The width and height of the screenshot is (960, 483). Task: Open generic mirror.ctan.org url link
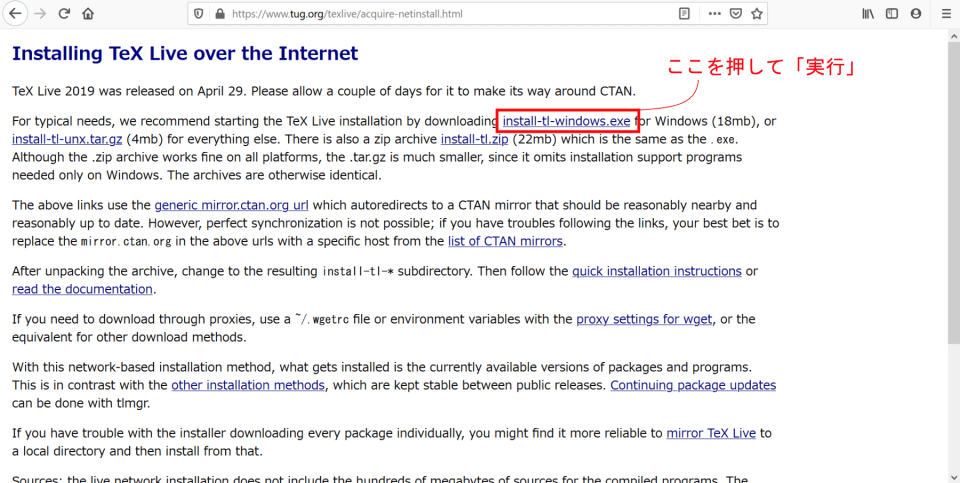pyautogui.click(x=231, y=205)
